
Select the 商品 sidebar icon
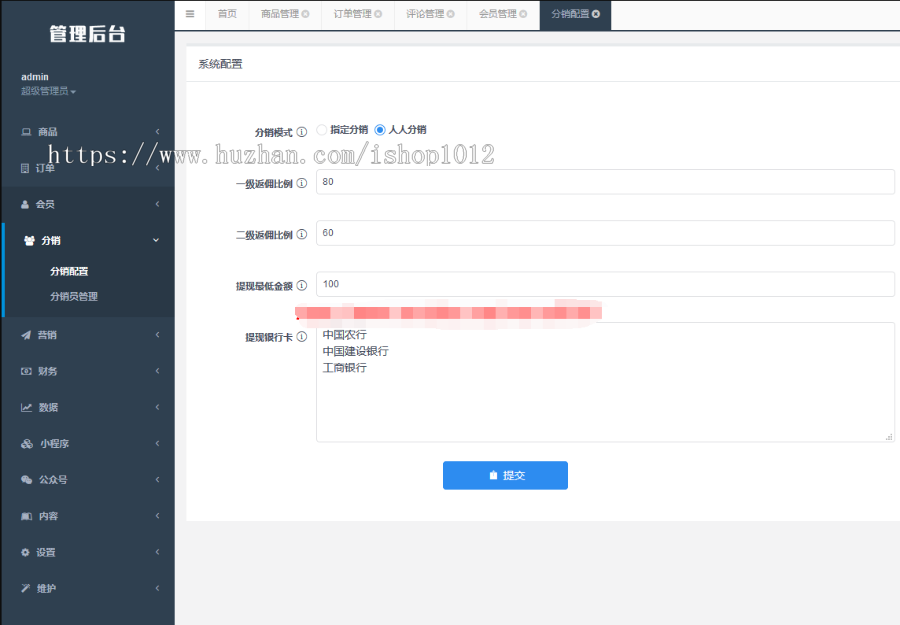(24, 131)
